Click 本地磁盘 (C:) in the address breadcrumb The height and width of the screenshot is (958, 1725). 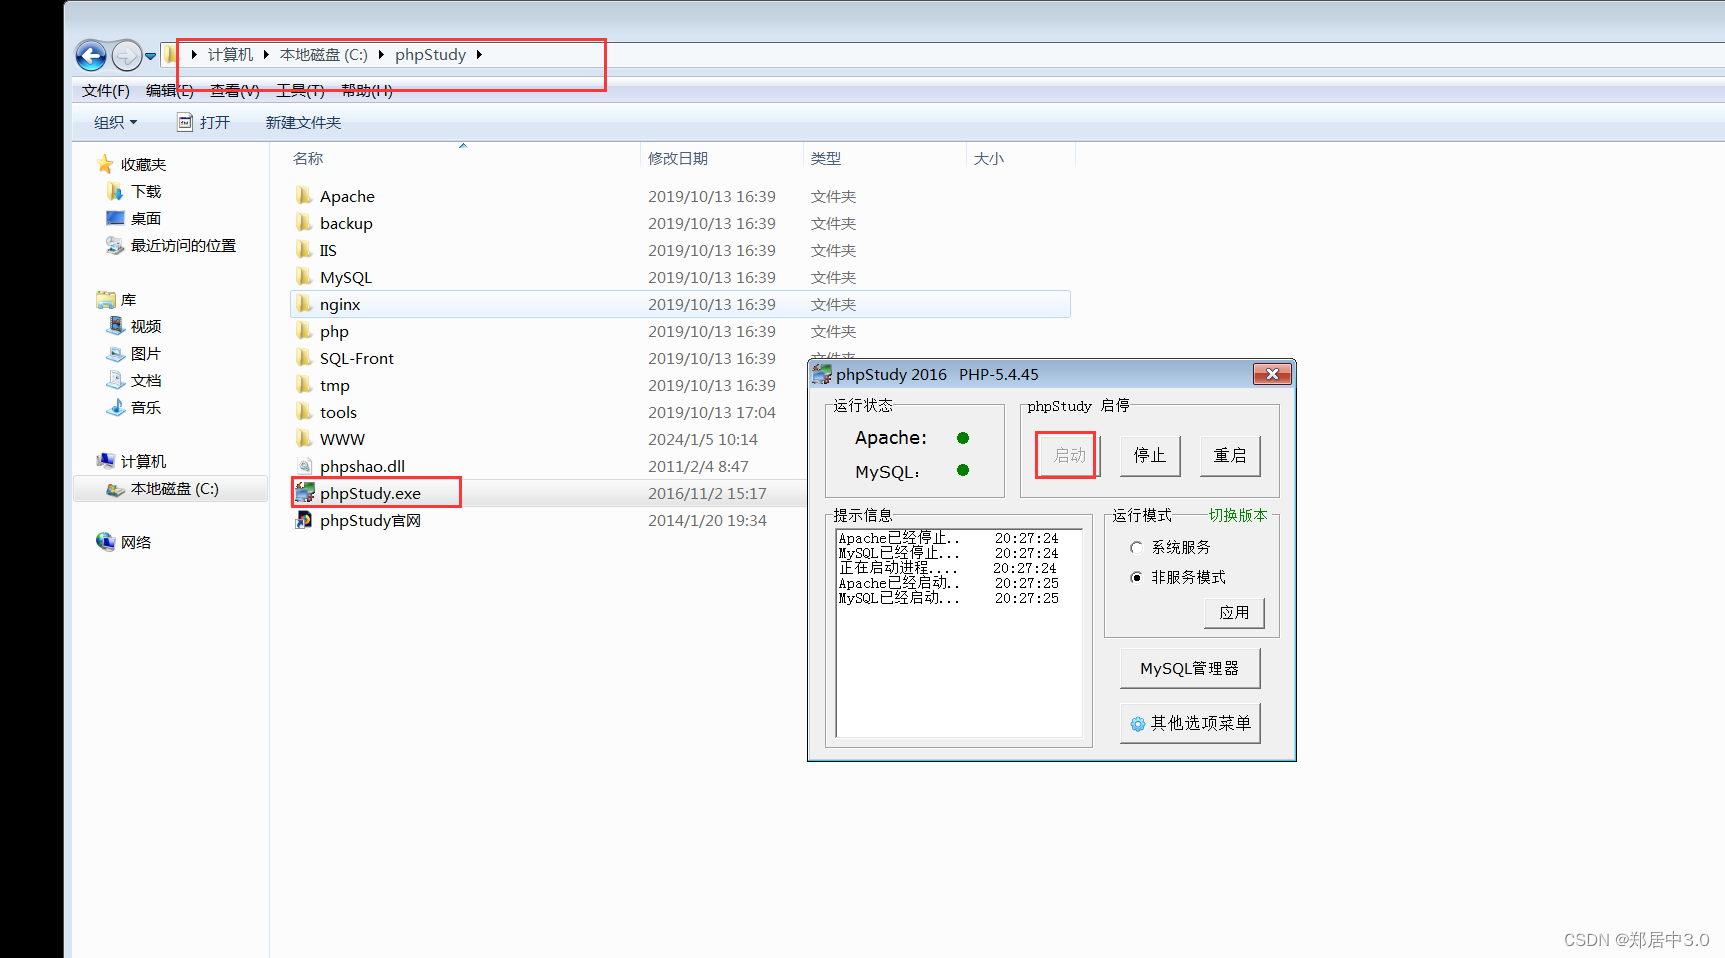pos(324,55)
